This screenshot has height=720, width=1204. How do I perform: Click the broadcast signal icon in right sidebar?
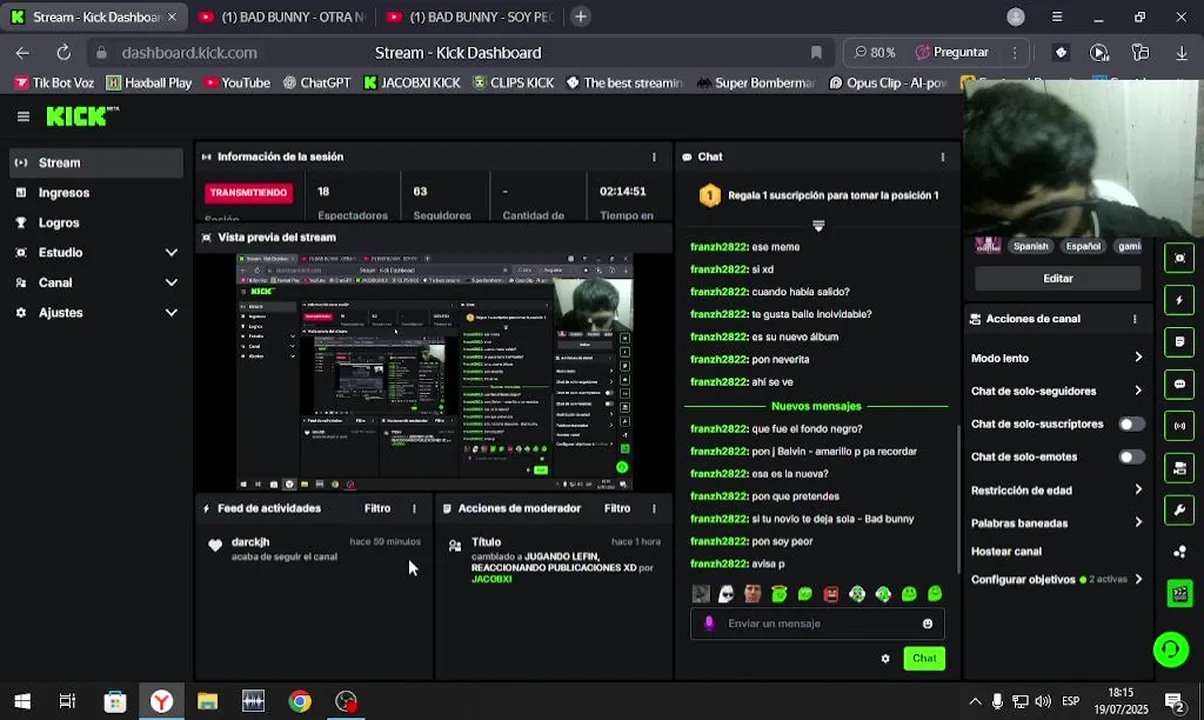(x=1180, y=426)
